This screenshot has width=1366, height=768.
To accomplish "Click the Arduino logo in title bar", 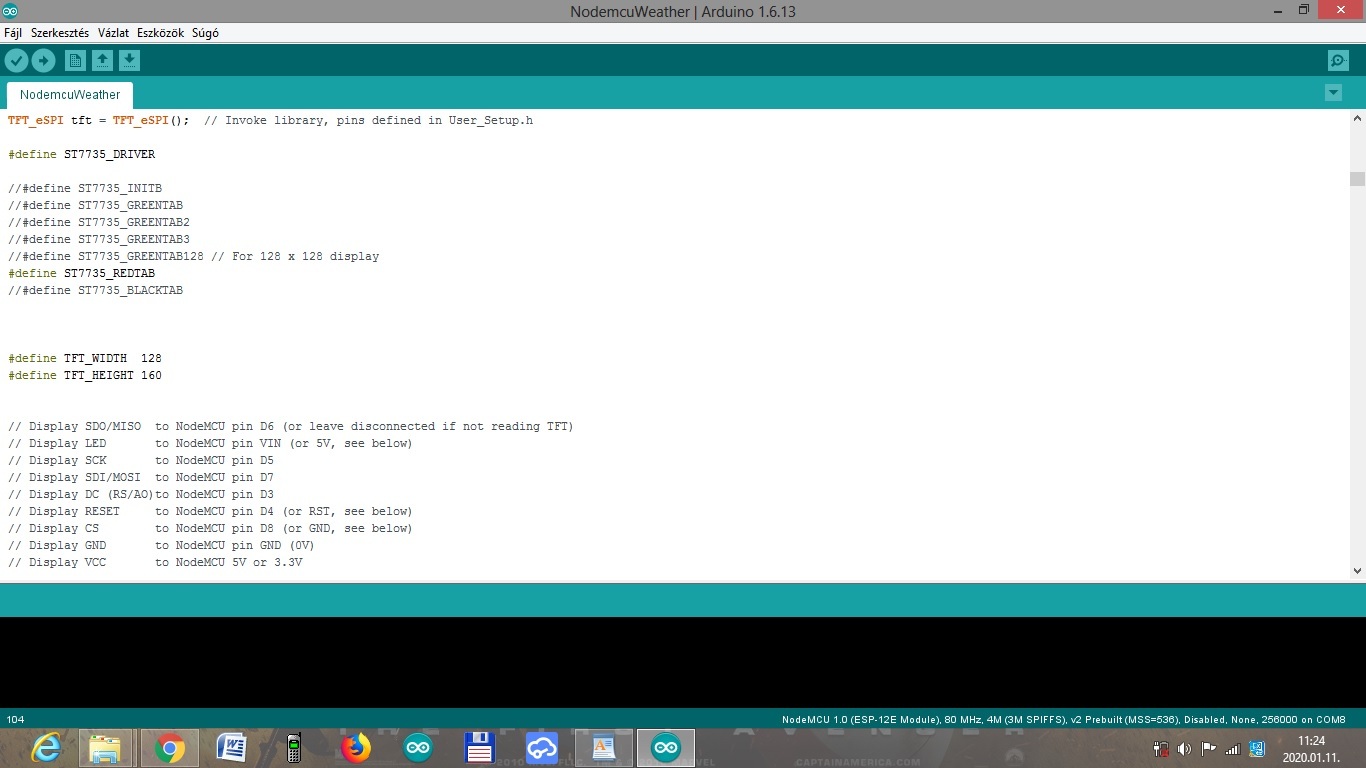I will (x=11, y=11).
